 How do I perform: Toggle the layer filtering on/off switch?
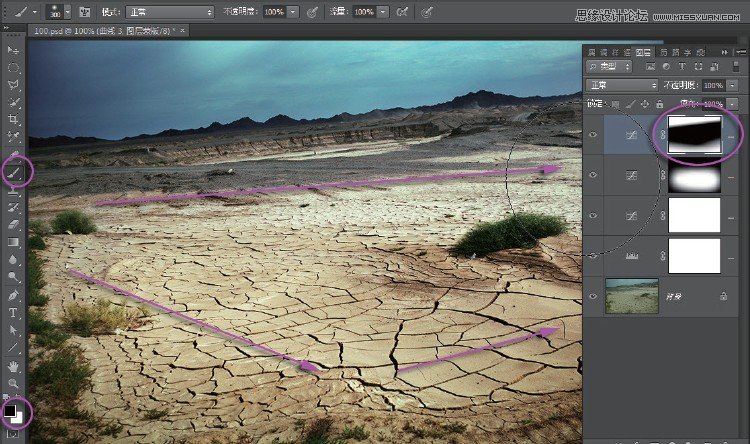[x=736, y=67]
